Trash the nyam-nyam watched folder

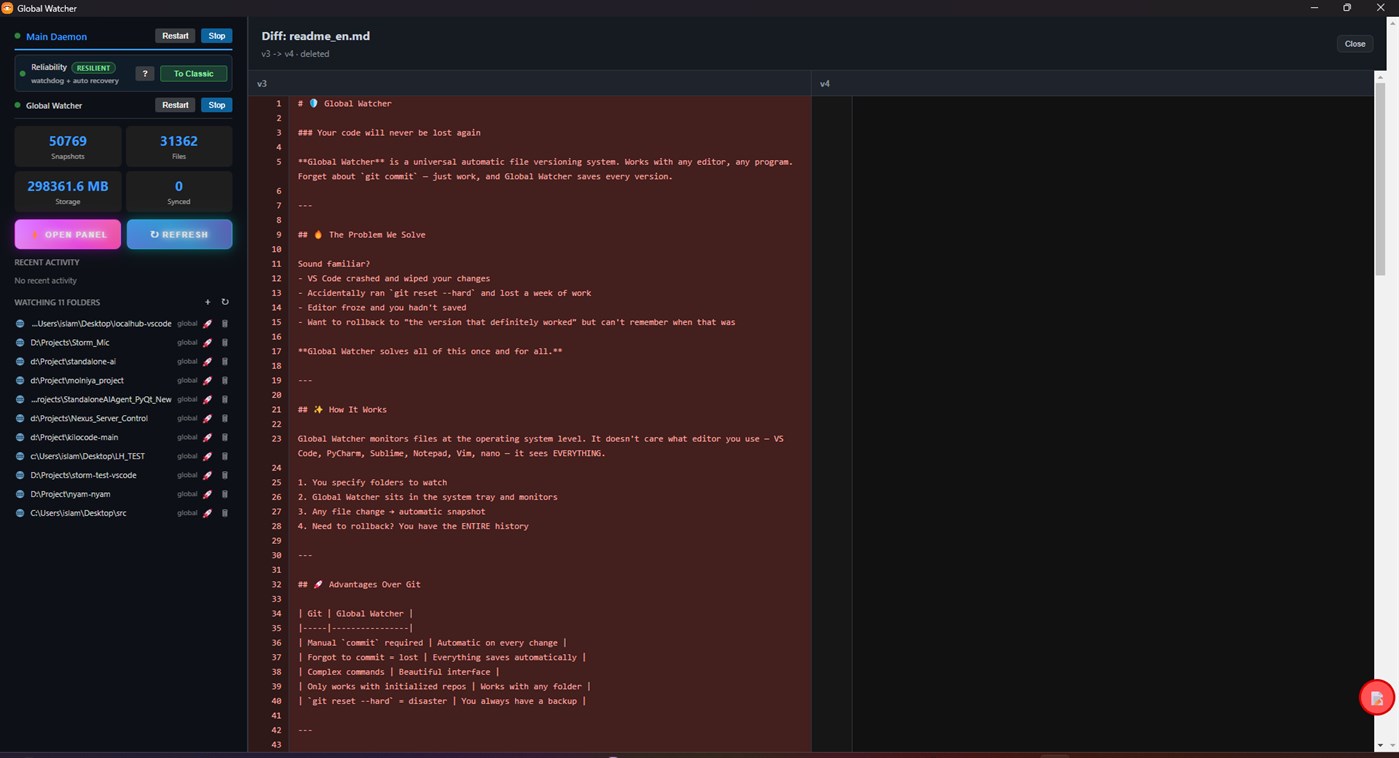tap(225, 495)
